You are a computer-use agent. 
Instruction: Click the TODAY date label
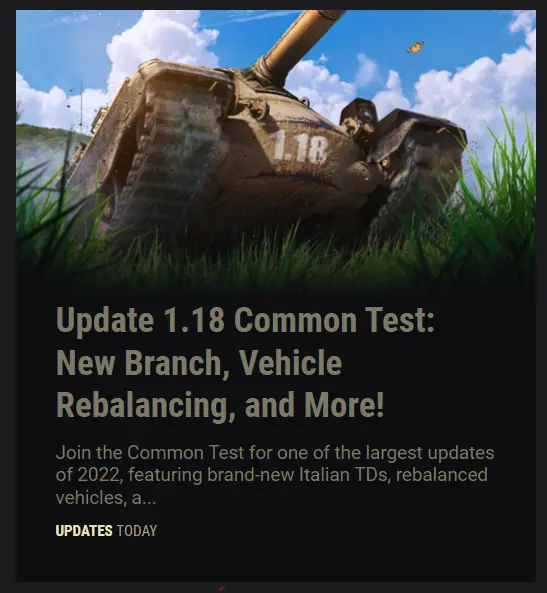click(x=137, y=531)
